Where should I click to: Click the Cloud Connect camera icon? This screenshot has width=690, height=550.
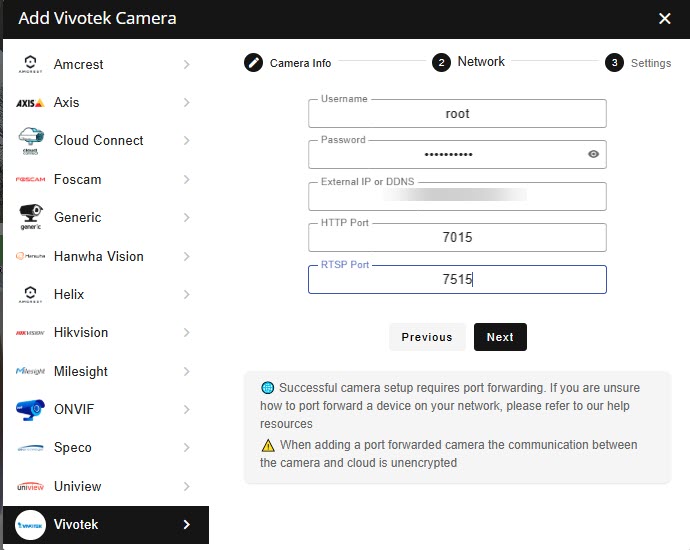pos(30,141)
